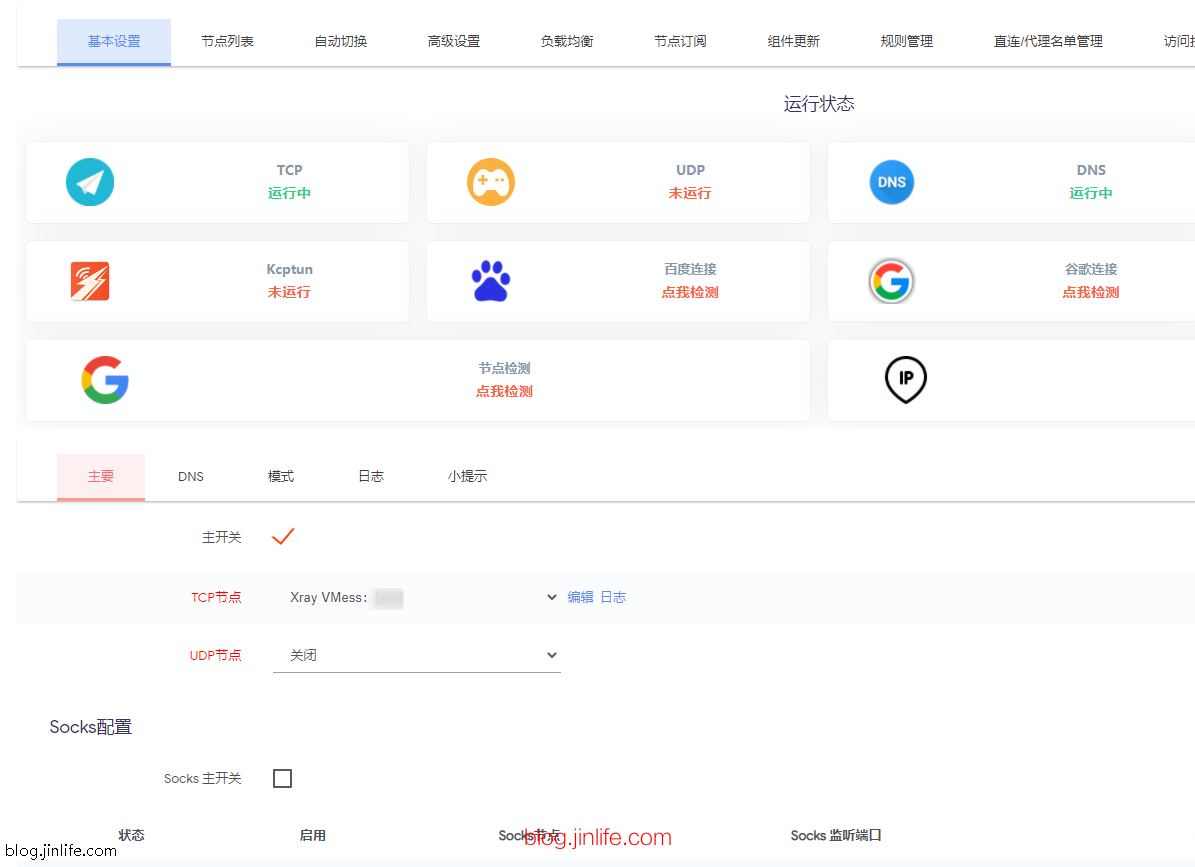Open the 日志 link beside TCP node

[x=613, y=597]
